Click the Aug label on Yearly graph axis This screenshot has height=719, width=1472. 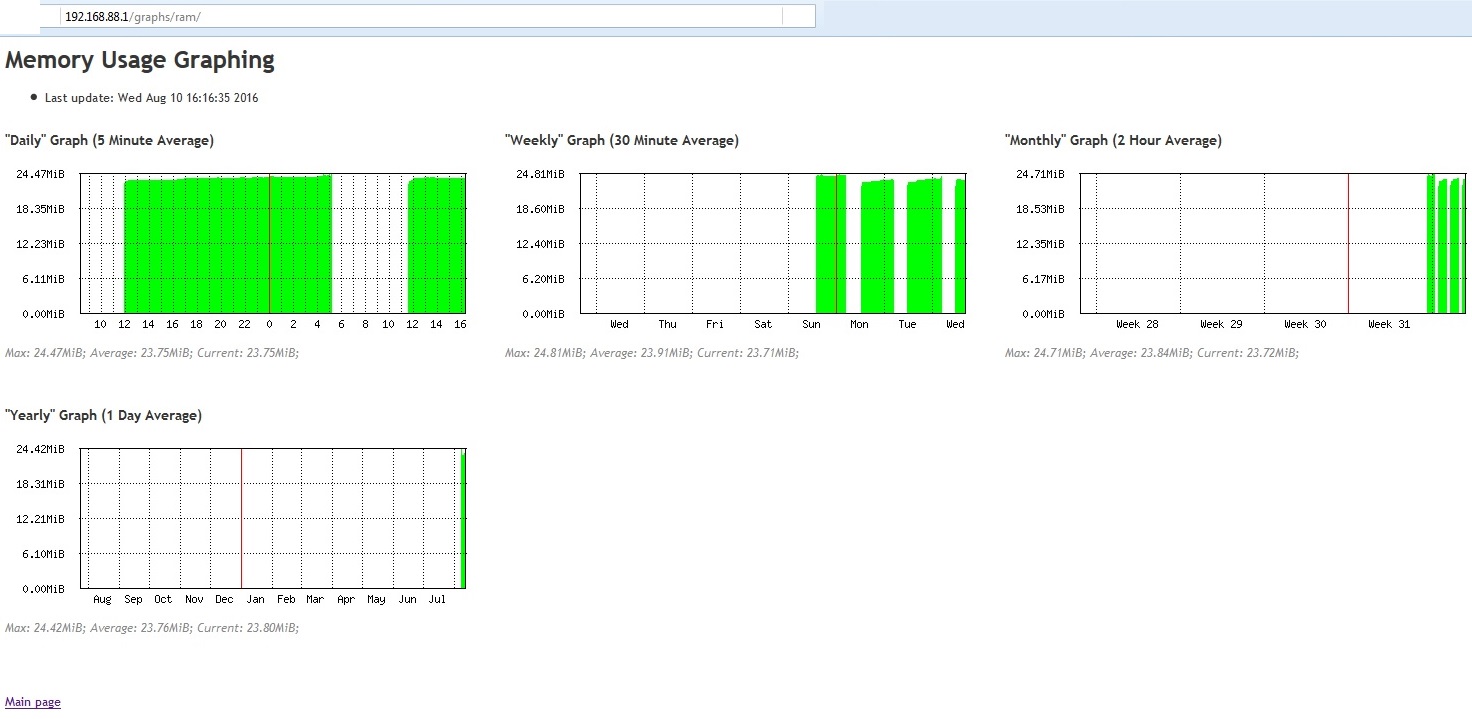[102, 599]
